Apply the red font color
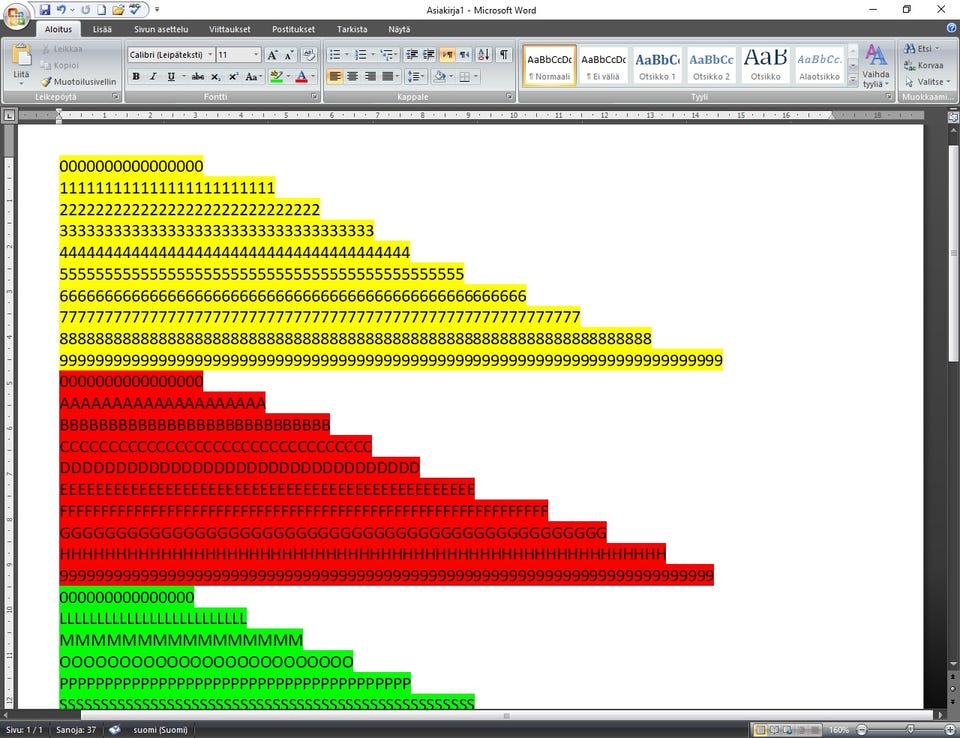Screen dimensions: 960x738 pos(301,77)
